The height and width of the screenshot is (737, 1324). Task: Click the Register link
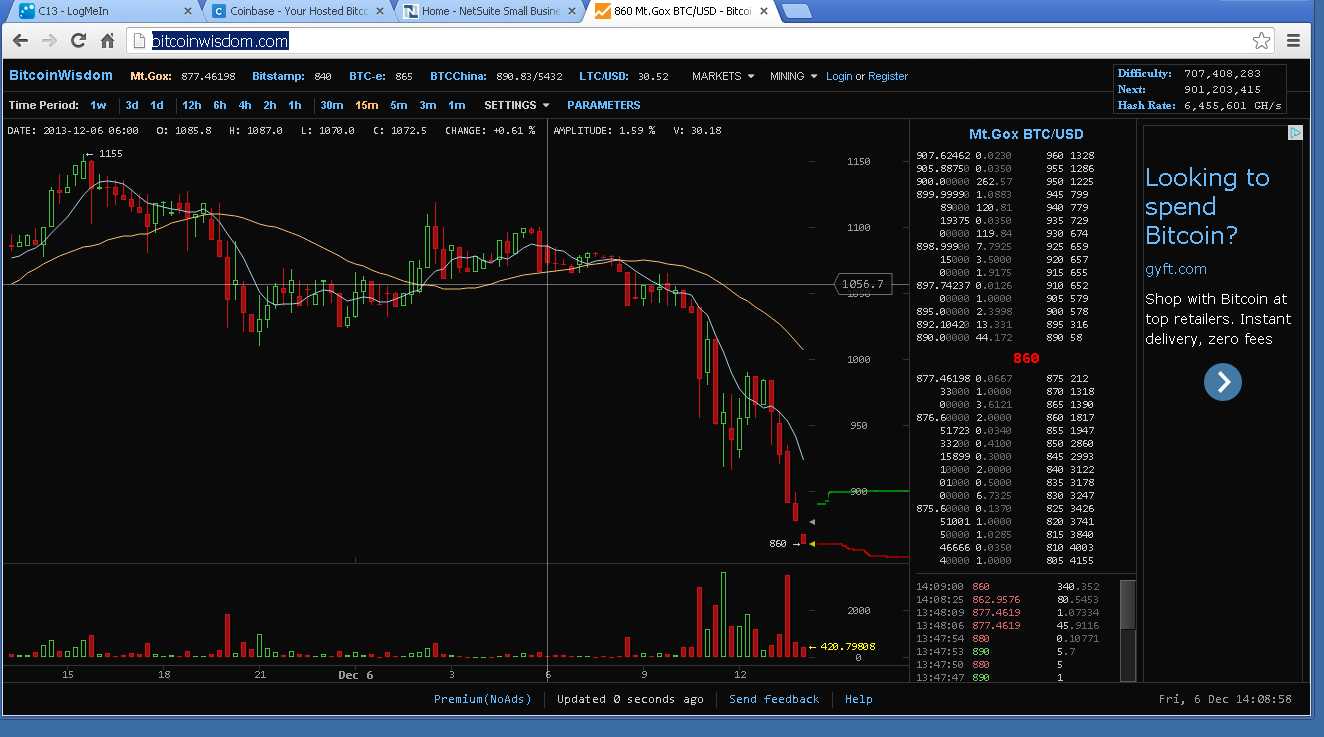[888, 76]
